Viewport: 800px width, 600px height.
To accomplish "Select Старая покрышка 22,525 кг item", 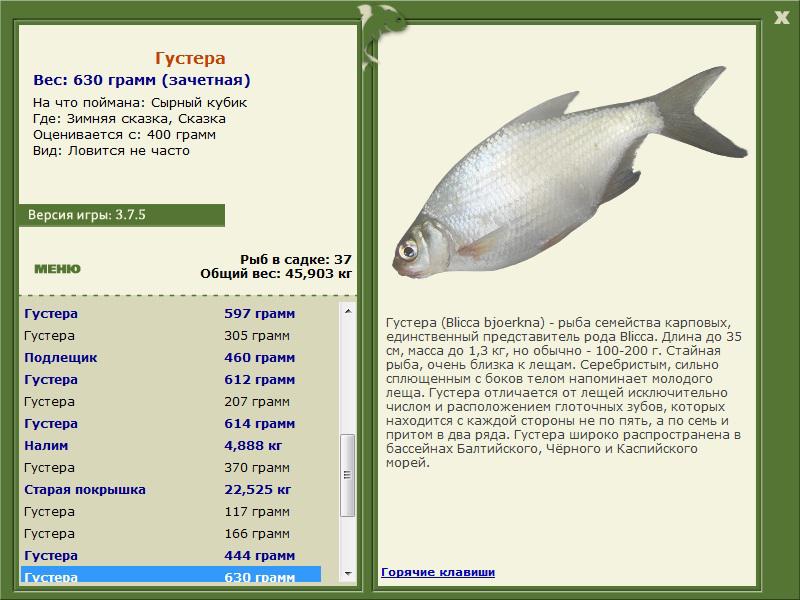I will 171,489.
